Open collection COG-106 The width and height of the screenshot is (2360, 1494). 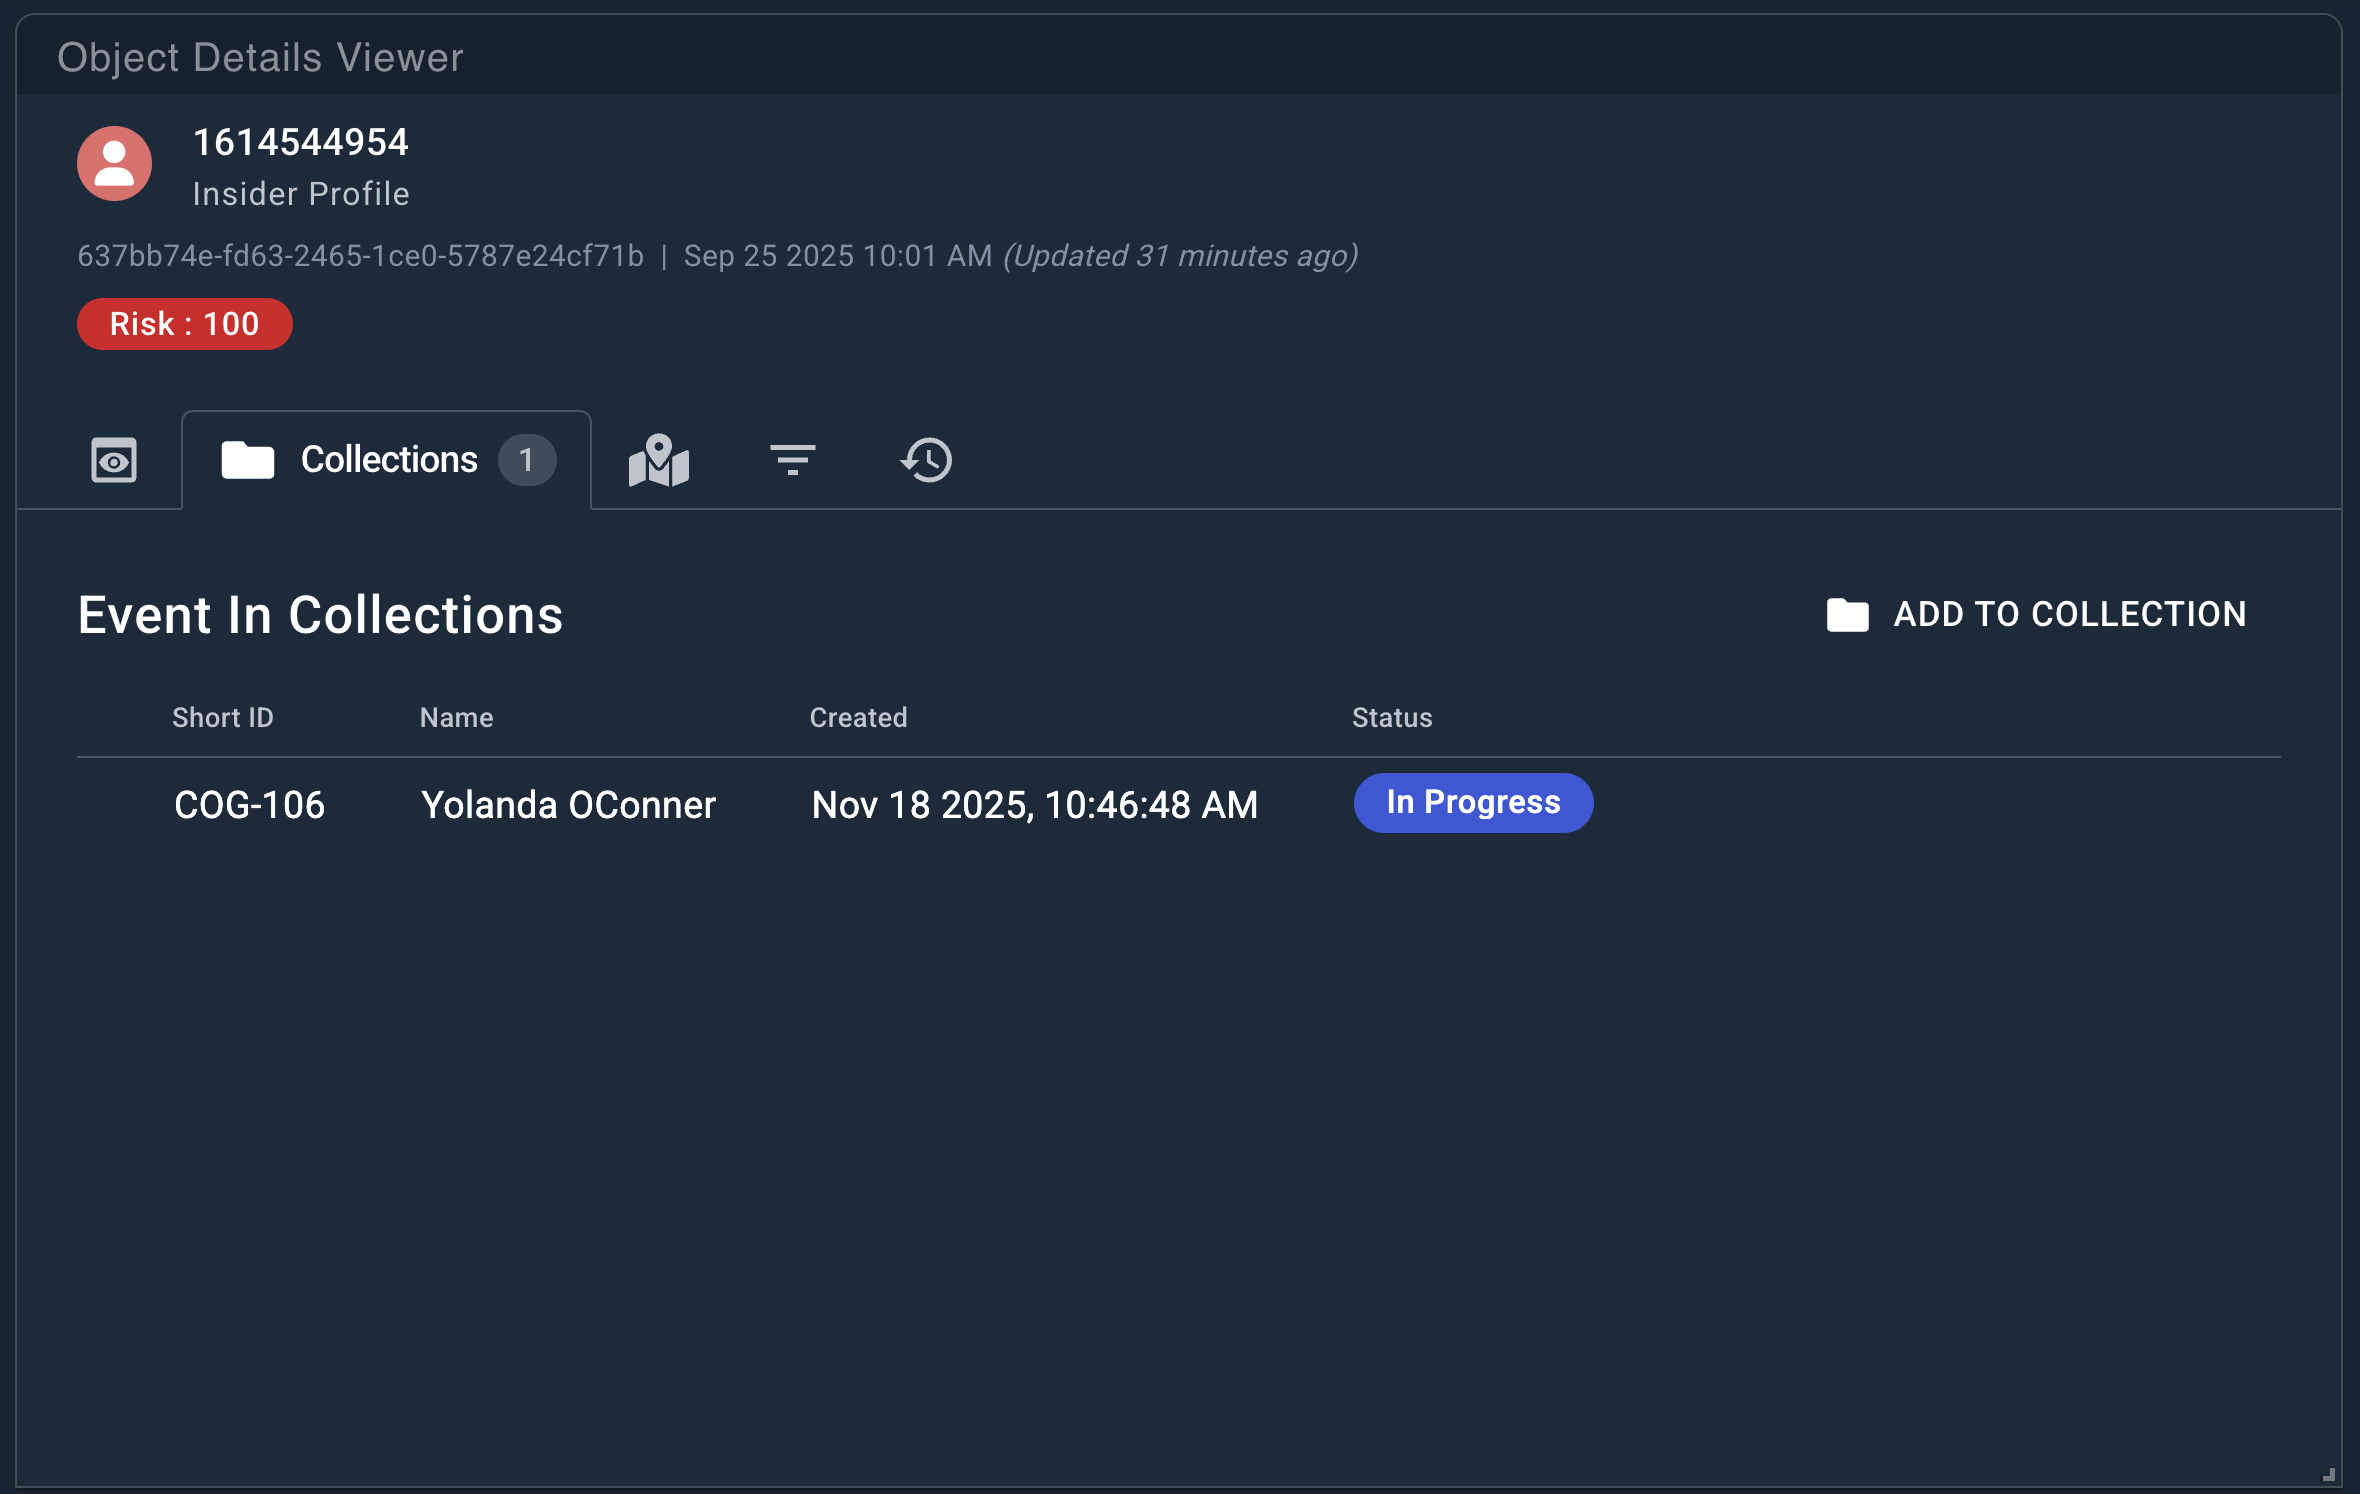tap(250, 804)
